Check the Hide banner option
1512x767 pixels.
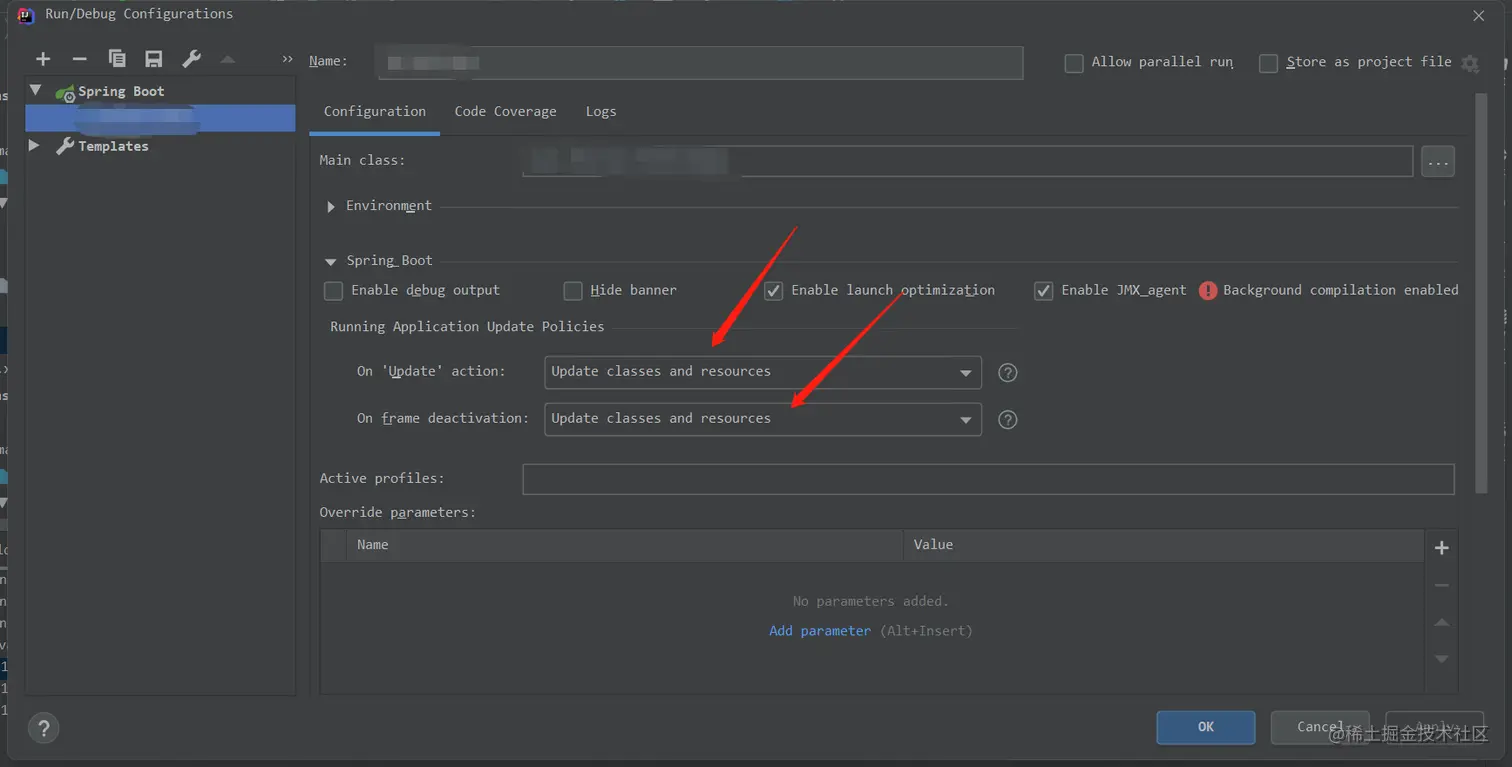click(x=573, y=291)
